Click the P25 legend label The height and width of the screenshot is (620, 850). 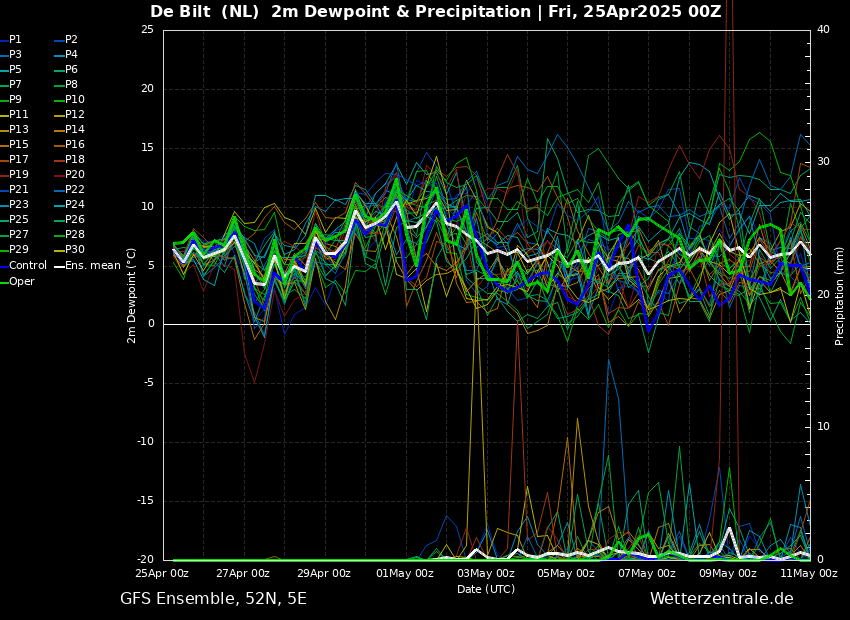[x=14, y=219]
